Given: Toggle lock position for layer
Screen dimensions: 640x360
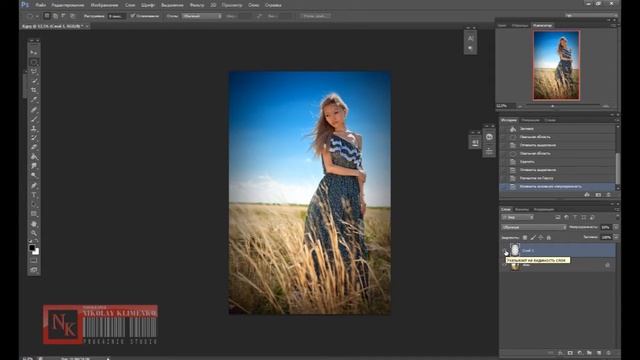Looking at the screenshot, I should point(541,237).
